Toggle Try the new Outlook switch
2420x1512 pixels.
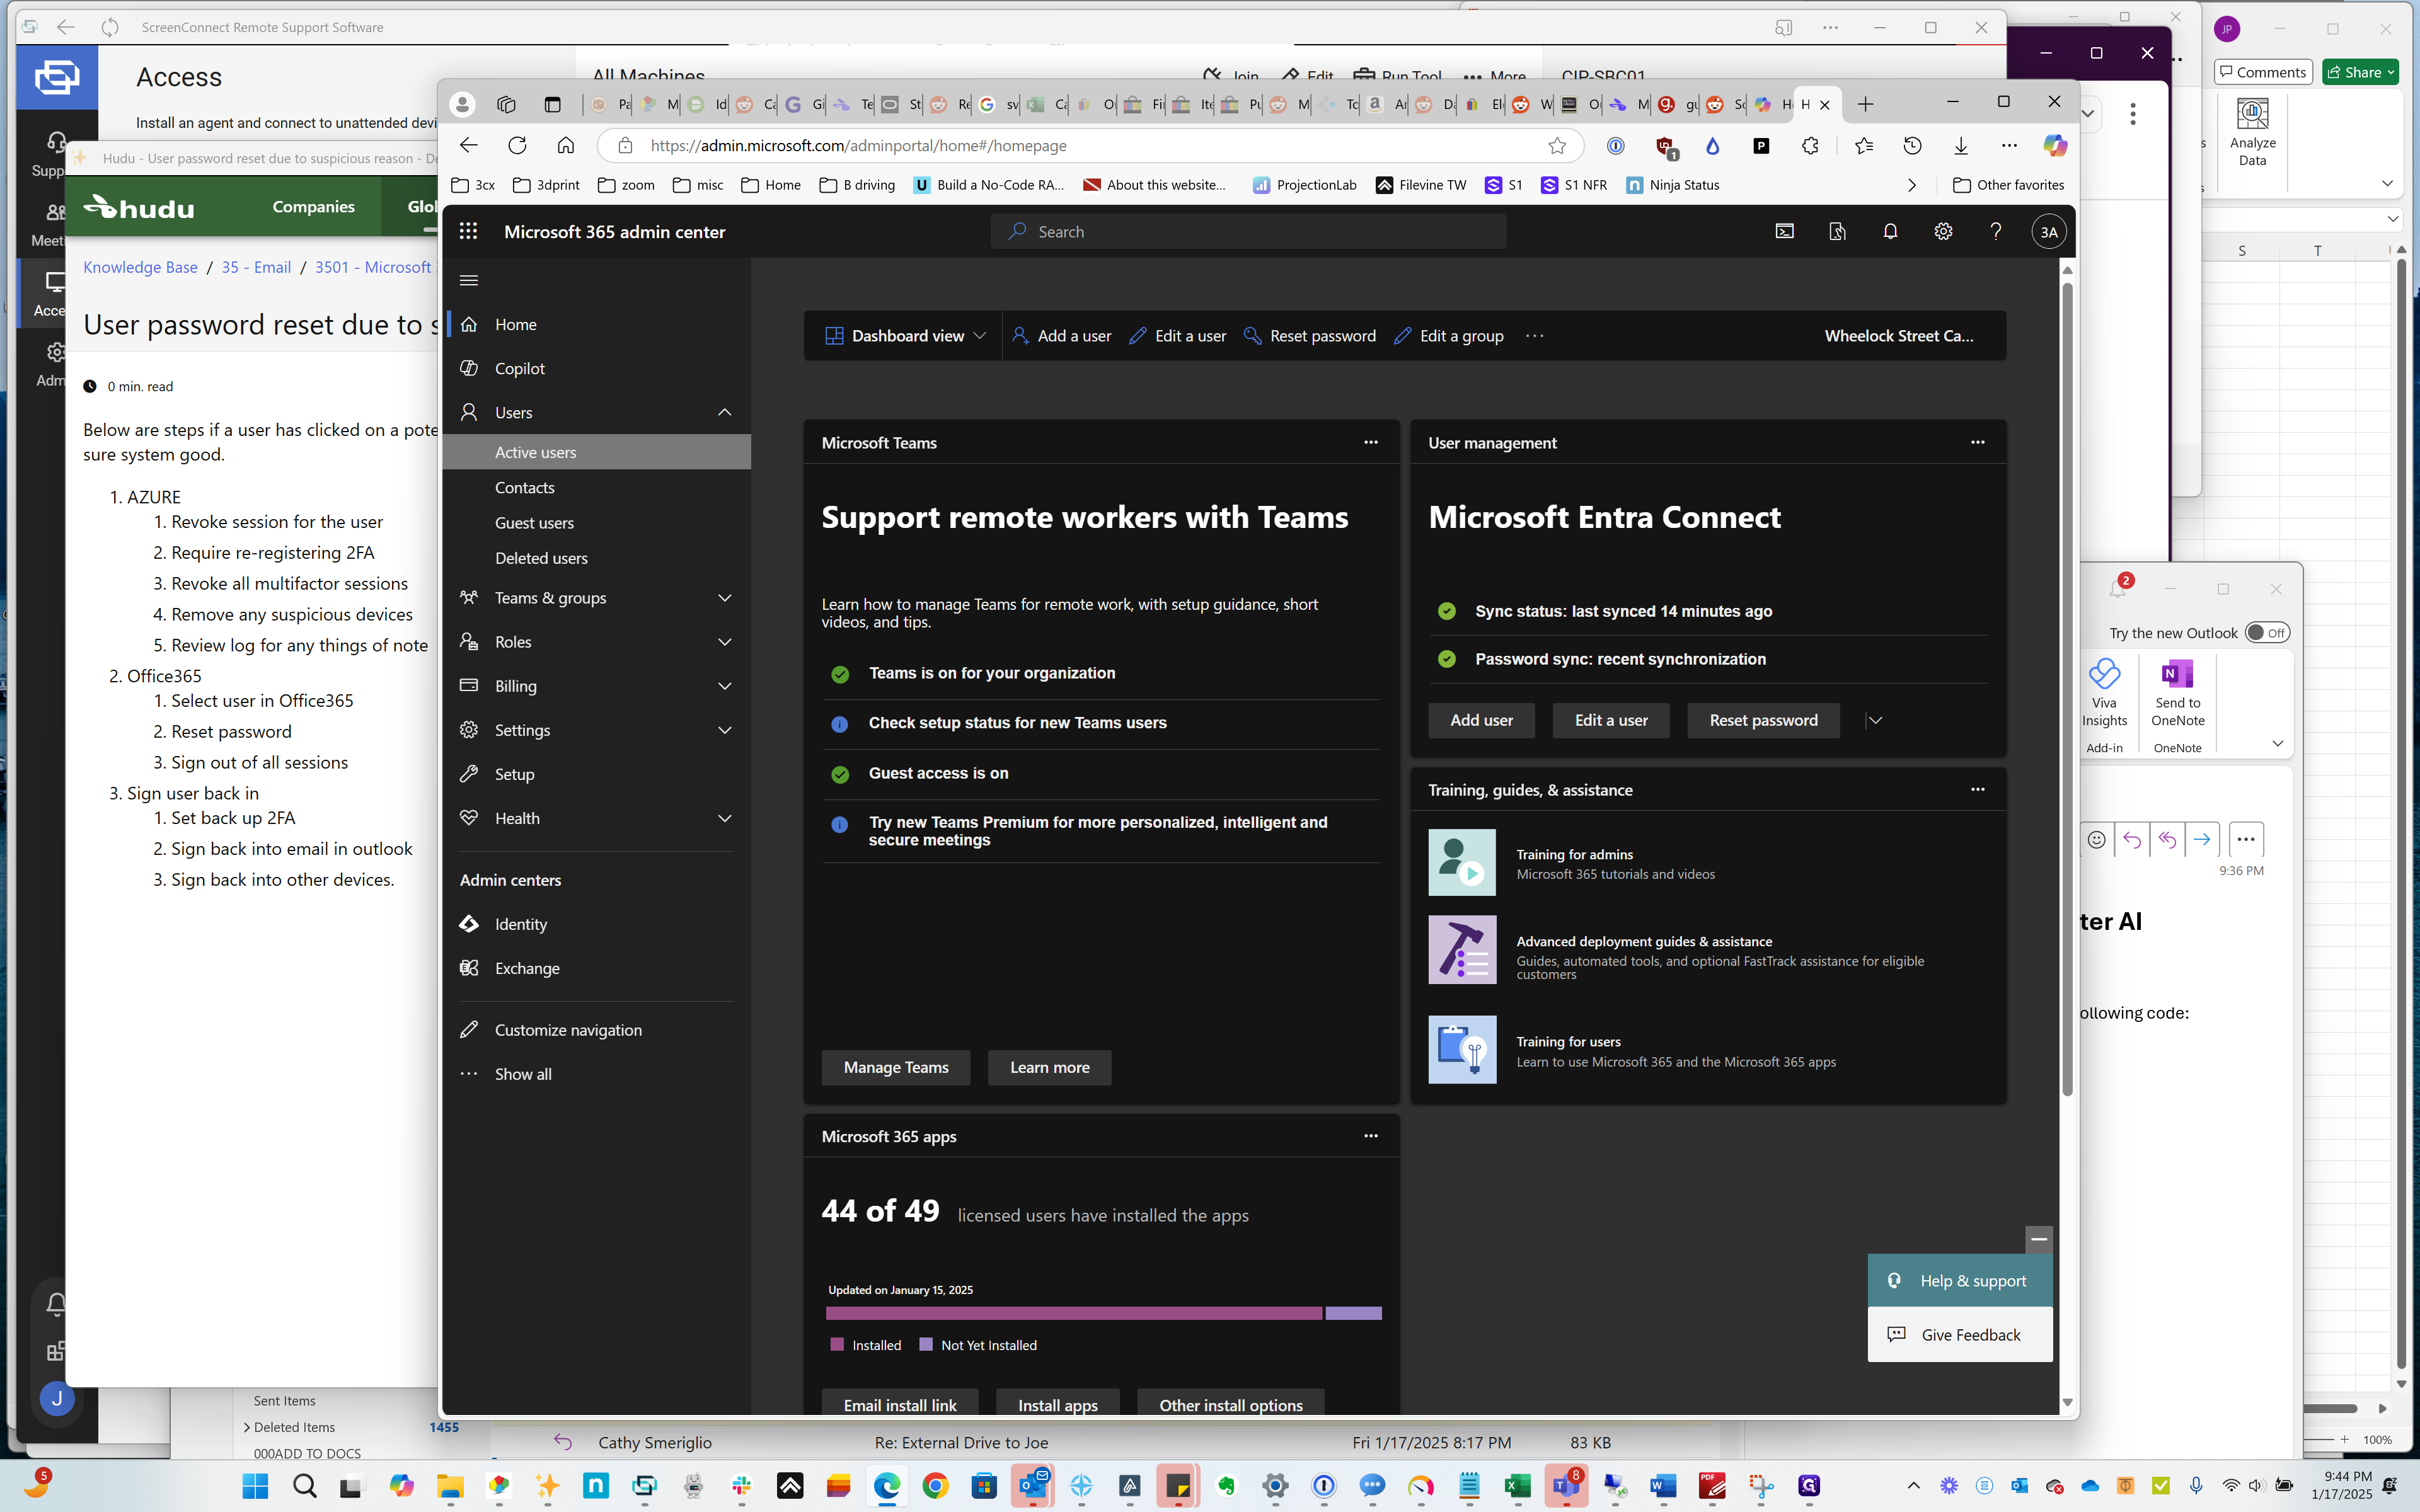(2266, 633)
